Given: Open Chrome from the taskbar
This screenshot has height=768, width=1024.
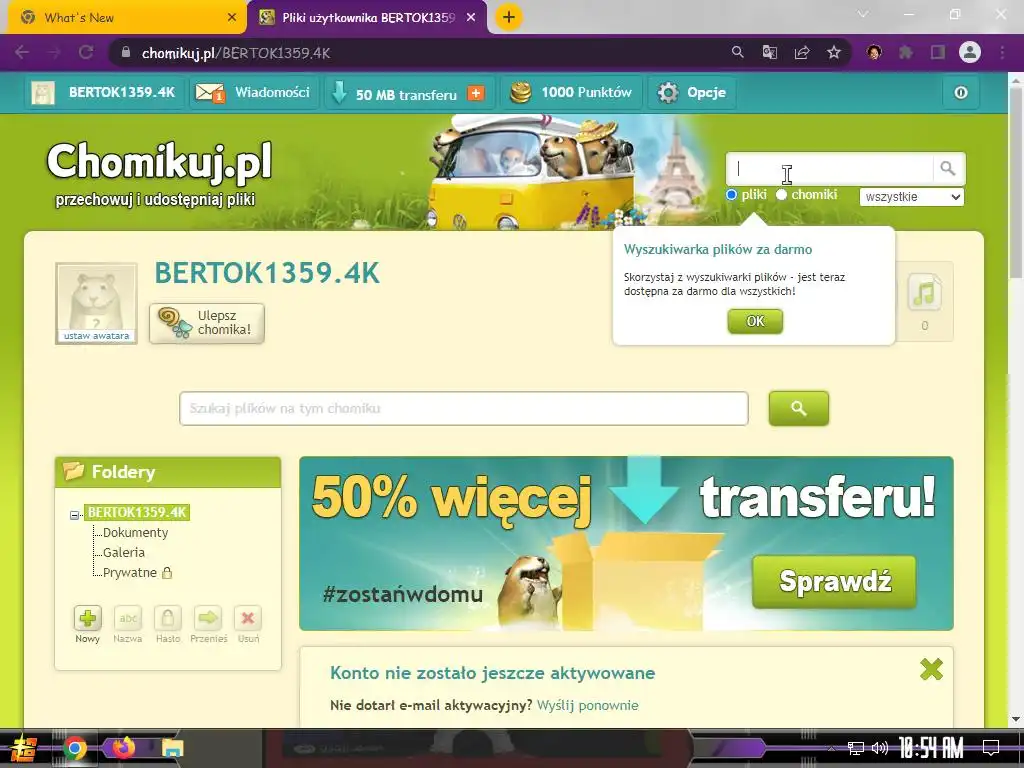Looking at the screenshot, I should 74,748.
